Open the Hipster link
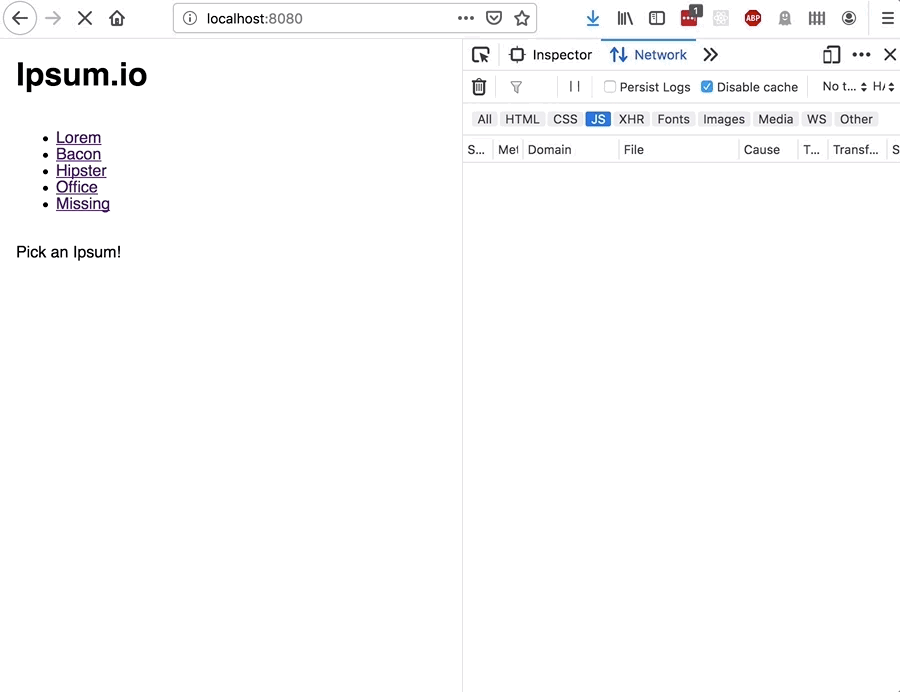 [x=81, y=171]
